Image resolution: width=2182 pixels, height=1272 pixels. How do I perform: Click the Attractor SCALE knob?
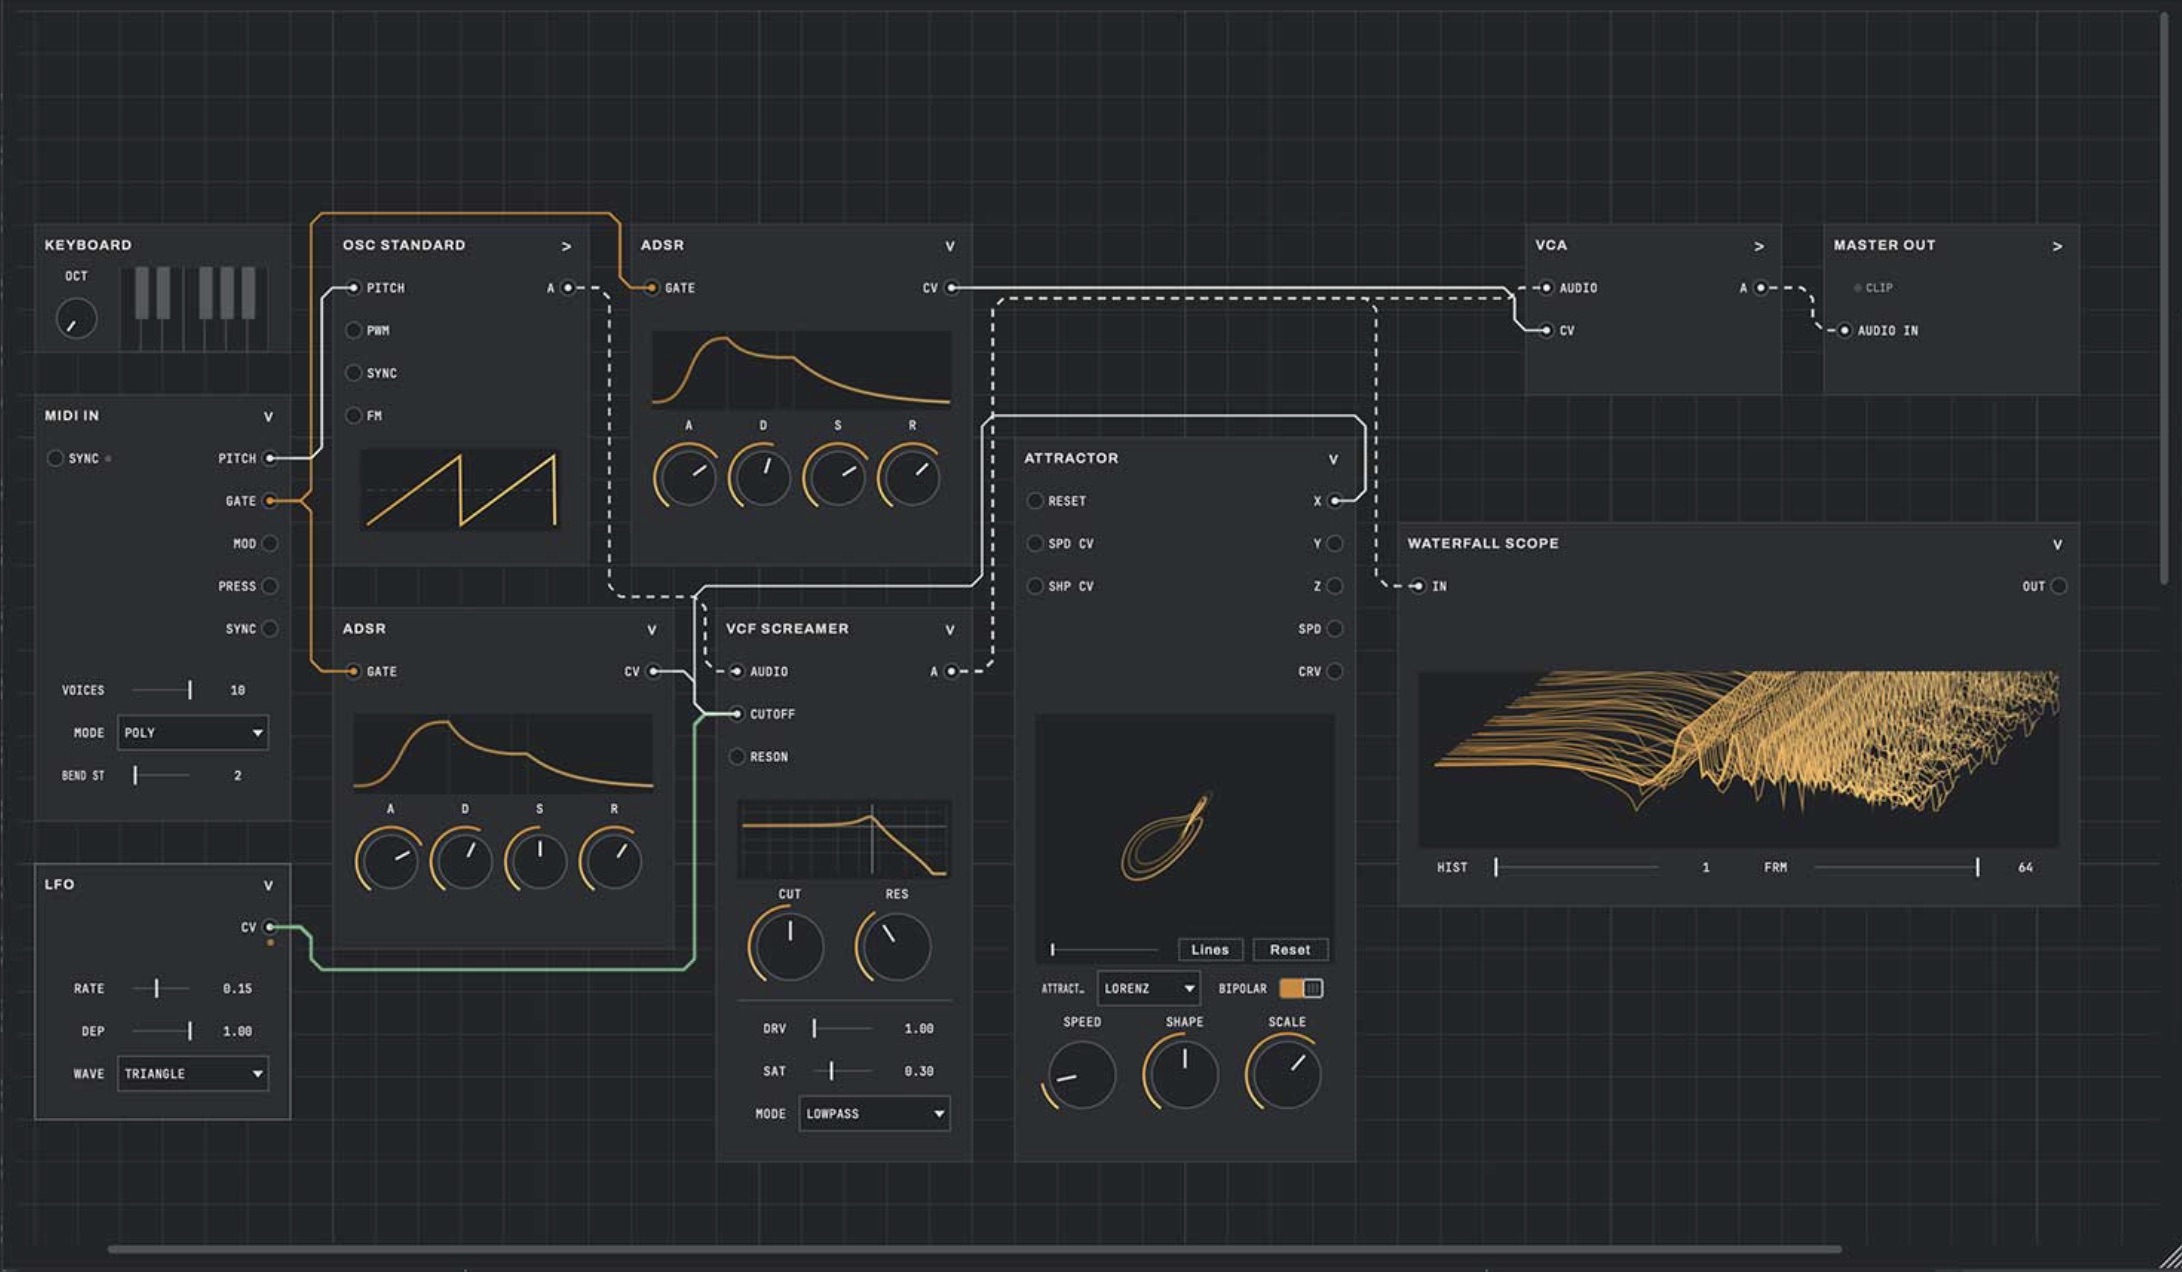1286,1073
